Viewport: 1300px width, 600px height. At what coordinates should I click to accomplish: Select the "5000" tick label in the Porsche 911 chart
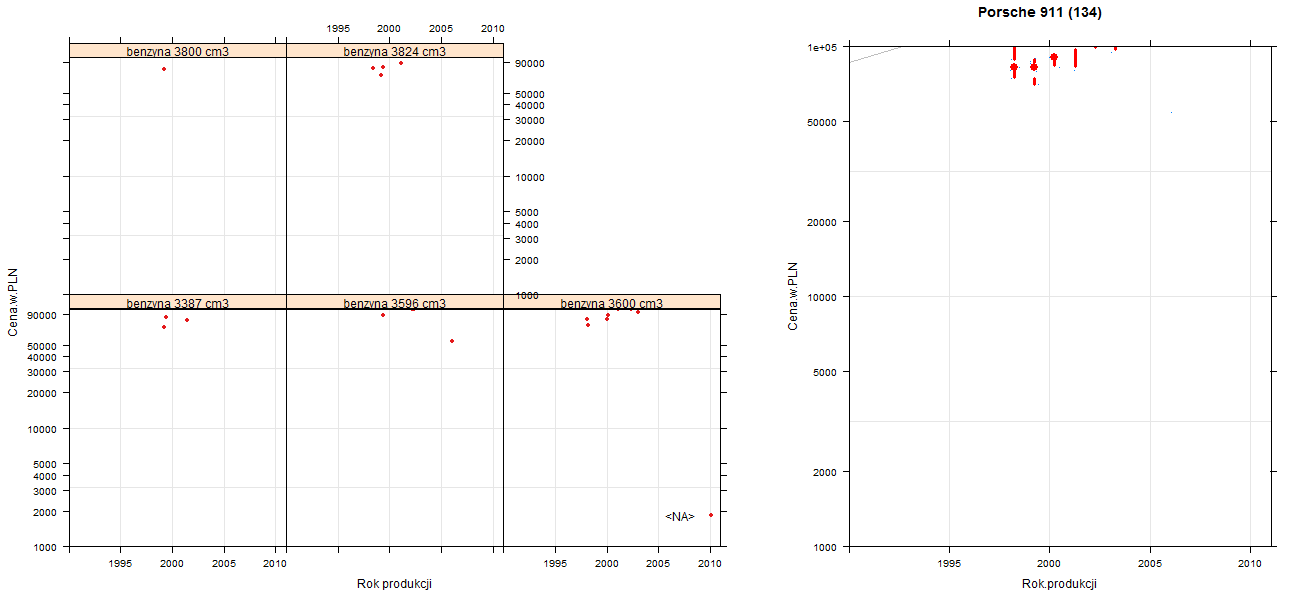[827, 372]
